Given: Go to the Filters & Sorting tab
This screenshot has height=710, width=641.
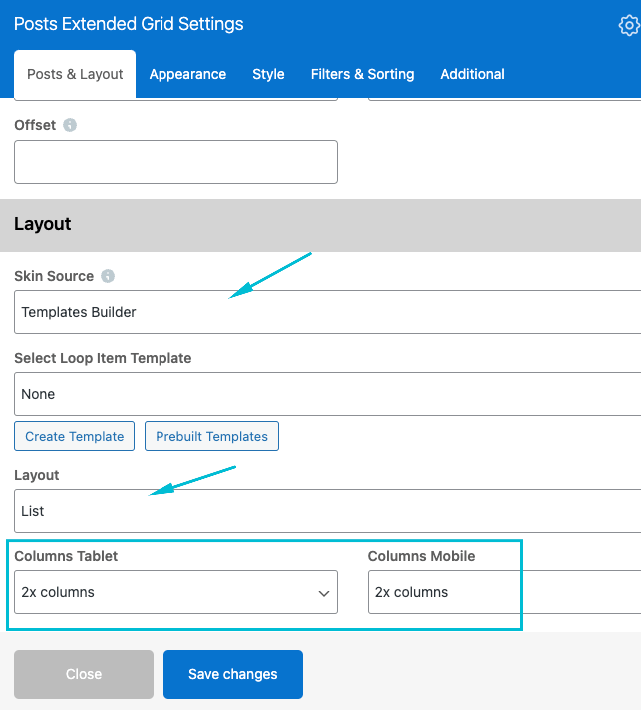Looking at the screenshot, I should pyautogui.click(x=362, y=74).
